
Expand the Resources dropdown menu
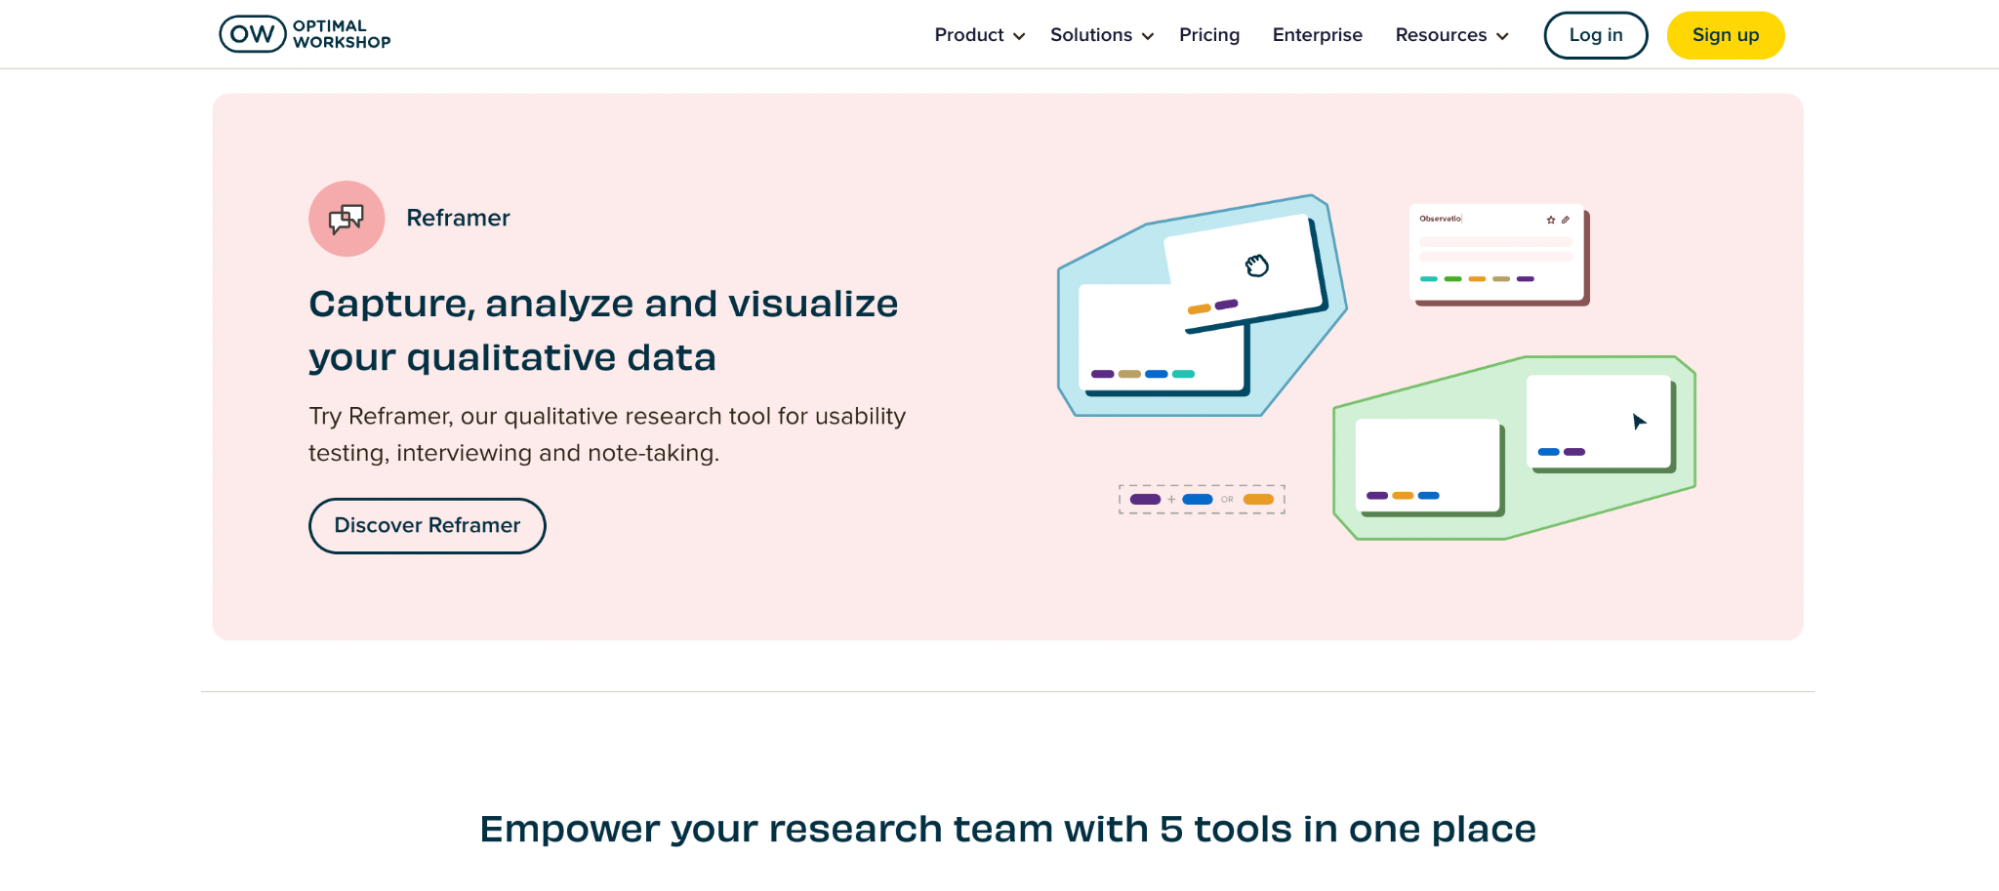pyautogui.click(x=1451, y=35)
